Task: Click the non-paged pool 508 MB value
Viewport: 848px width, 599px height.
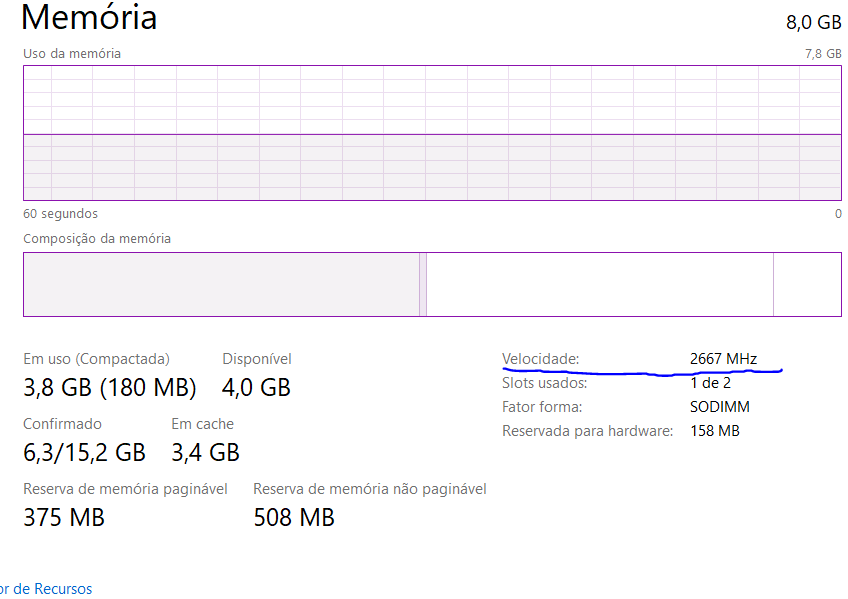Action: [x=294, y=517]
